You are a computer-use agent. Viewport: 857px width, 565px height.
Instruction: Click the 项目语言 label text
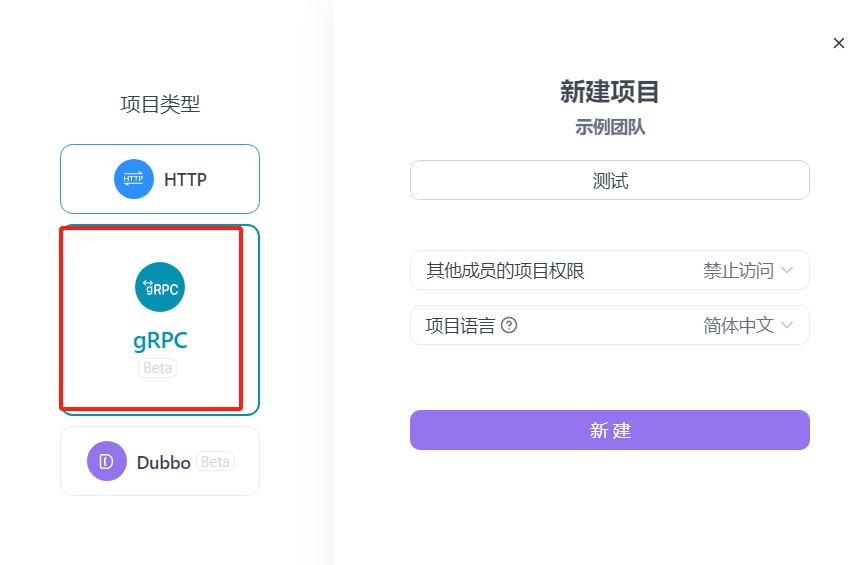460,325
